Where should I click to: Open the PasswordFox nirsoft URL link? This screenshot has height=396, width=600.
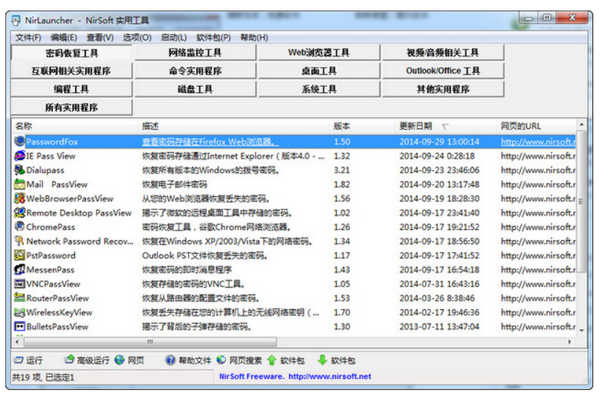click(x=538, y=142)
